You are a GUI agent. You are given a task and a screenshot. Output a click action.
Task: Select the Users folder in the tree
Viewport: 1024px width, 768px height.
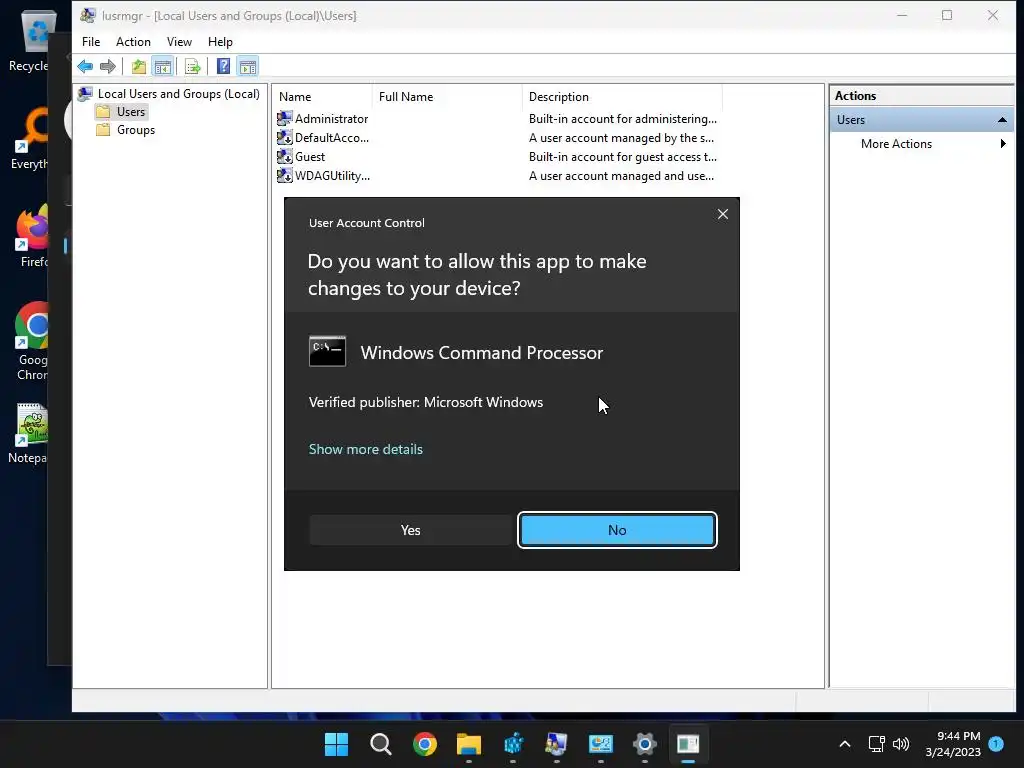(131, 112)
